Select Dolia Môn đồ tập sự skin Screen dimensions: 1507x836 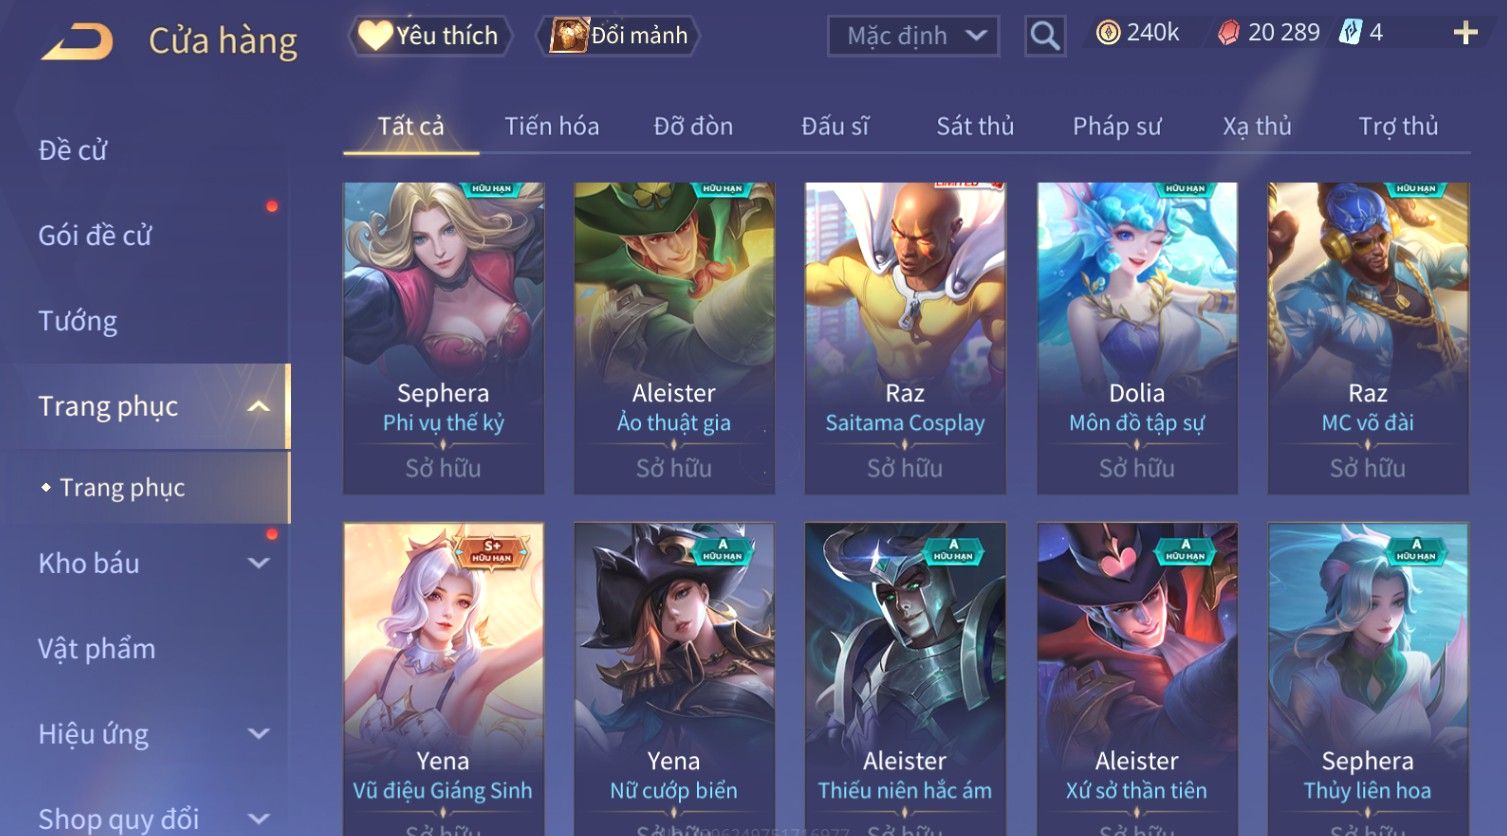pyautogui.click(x=1137, y=338)
